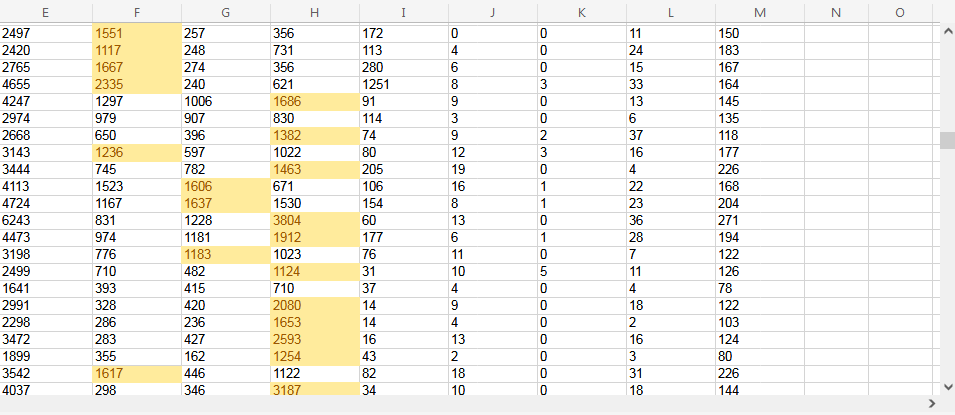The height and width of the screenshot is (415, 955).
Task: Select column K header
Action: pyautogui.click(x=582, y=13)
